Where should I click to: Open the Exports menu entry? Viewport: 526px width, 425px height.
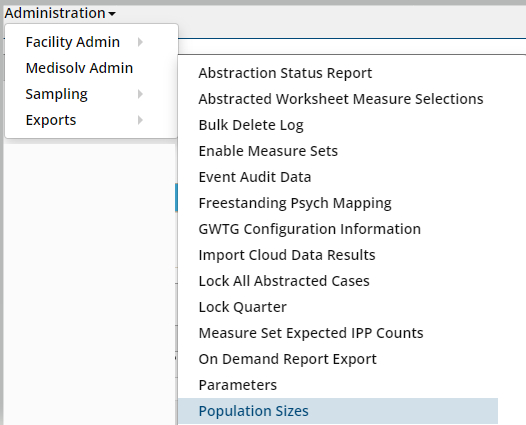click(51, 120)
